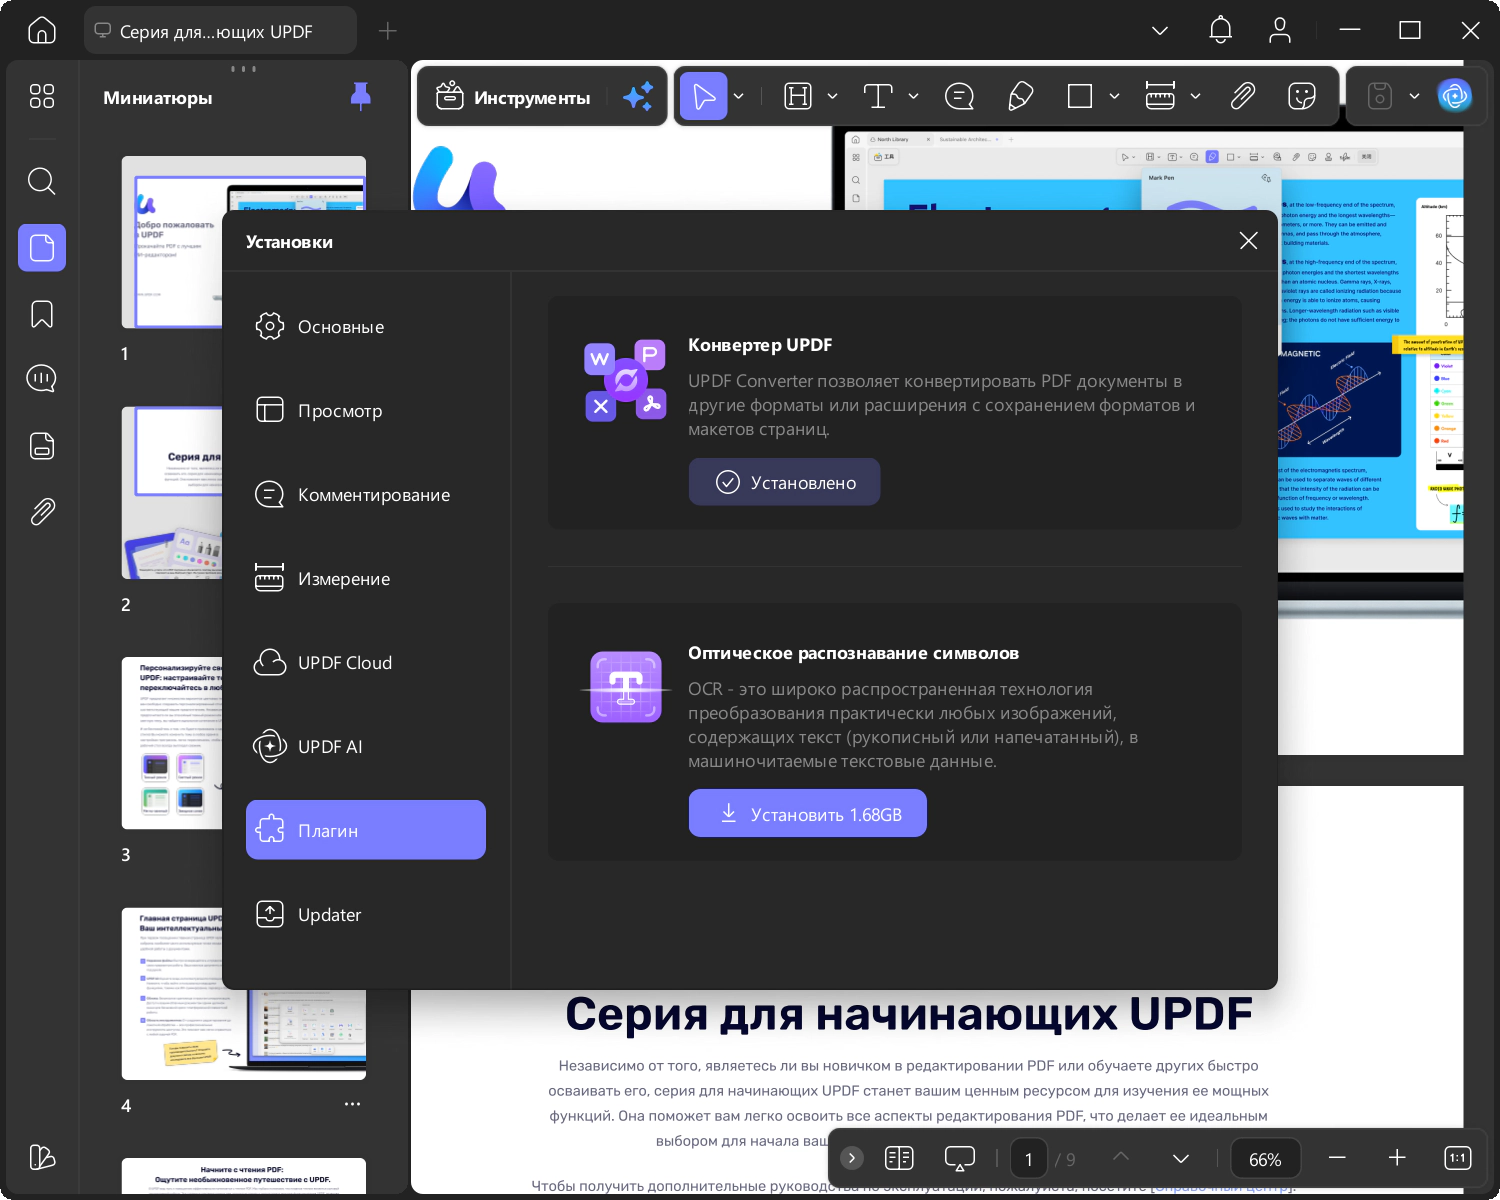This screenshot has height=1200, width=1500.
Task: Open the sticker tool in the toolbar
Action: 1301,96
